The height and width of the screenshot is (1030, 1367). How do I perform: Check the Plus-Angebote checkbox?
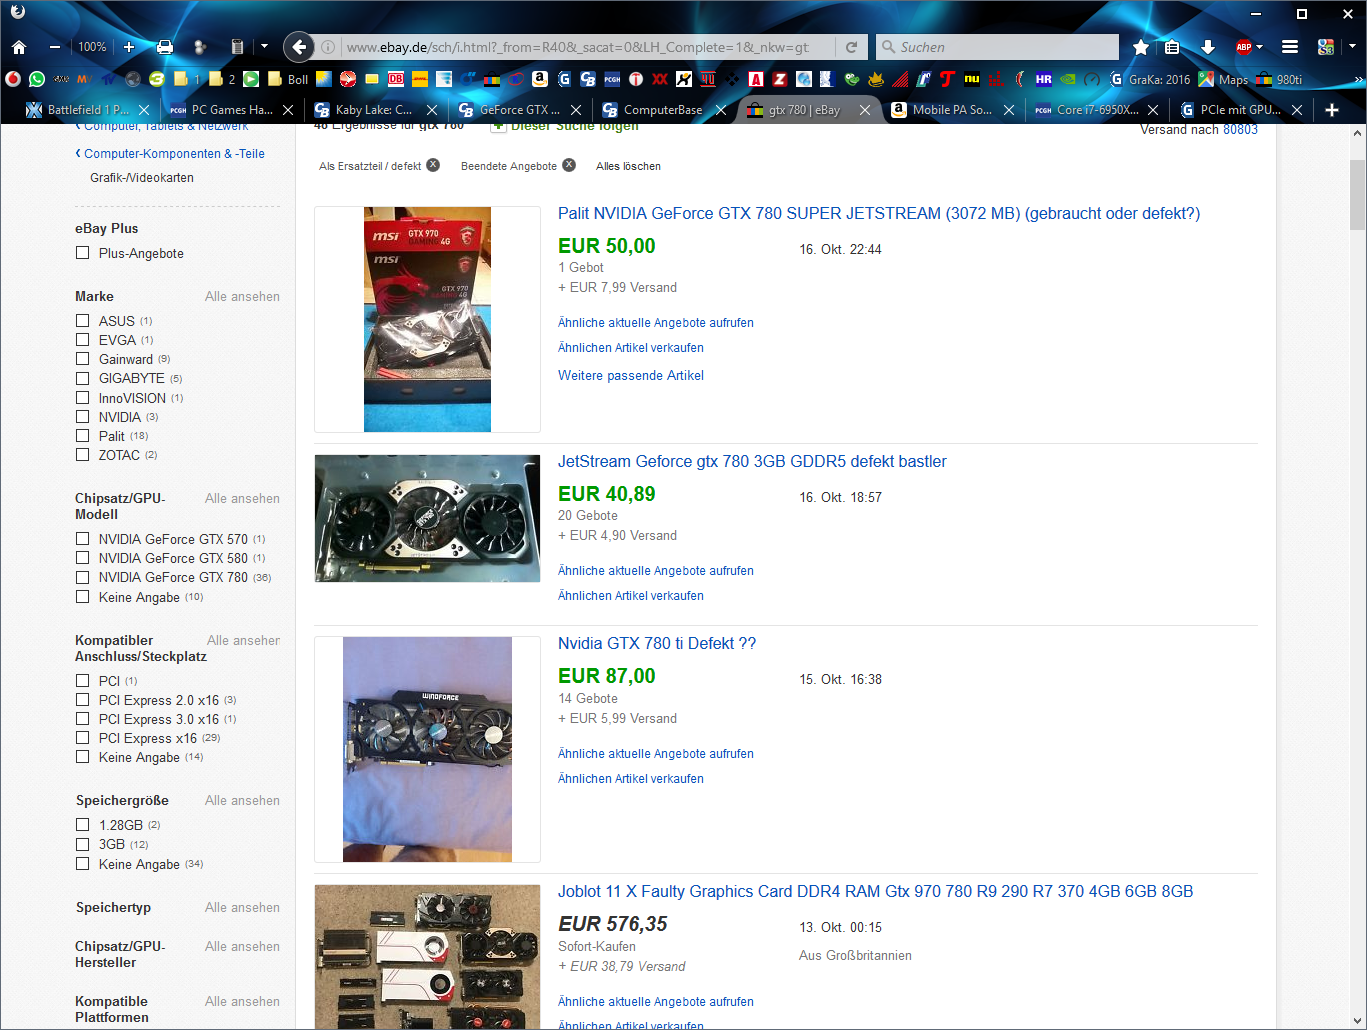coord(83,253)
